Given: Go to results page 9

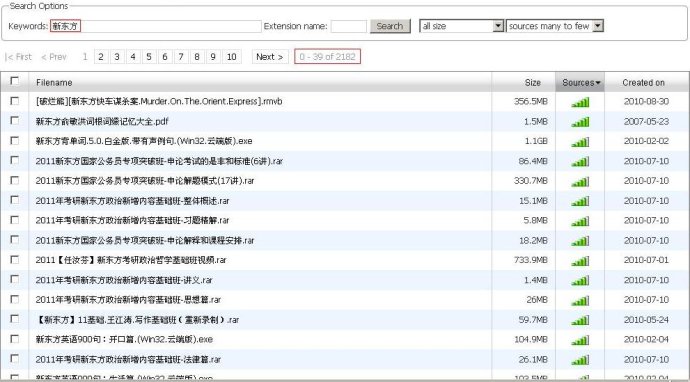Looking at the screenshot, I should point(213,57).
